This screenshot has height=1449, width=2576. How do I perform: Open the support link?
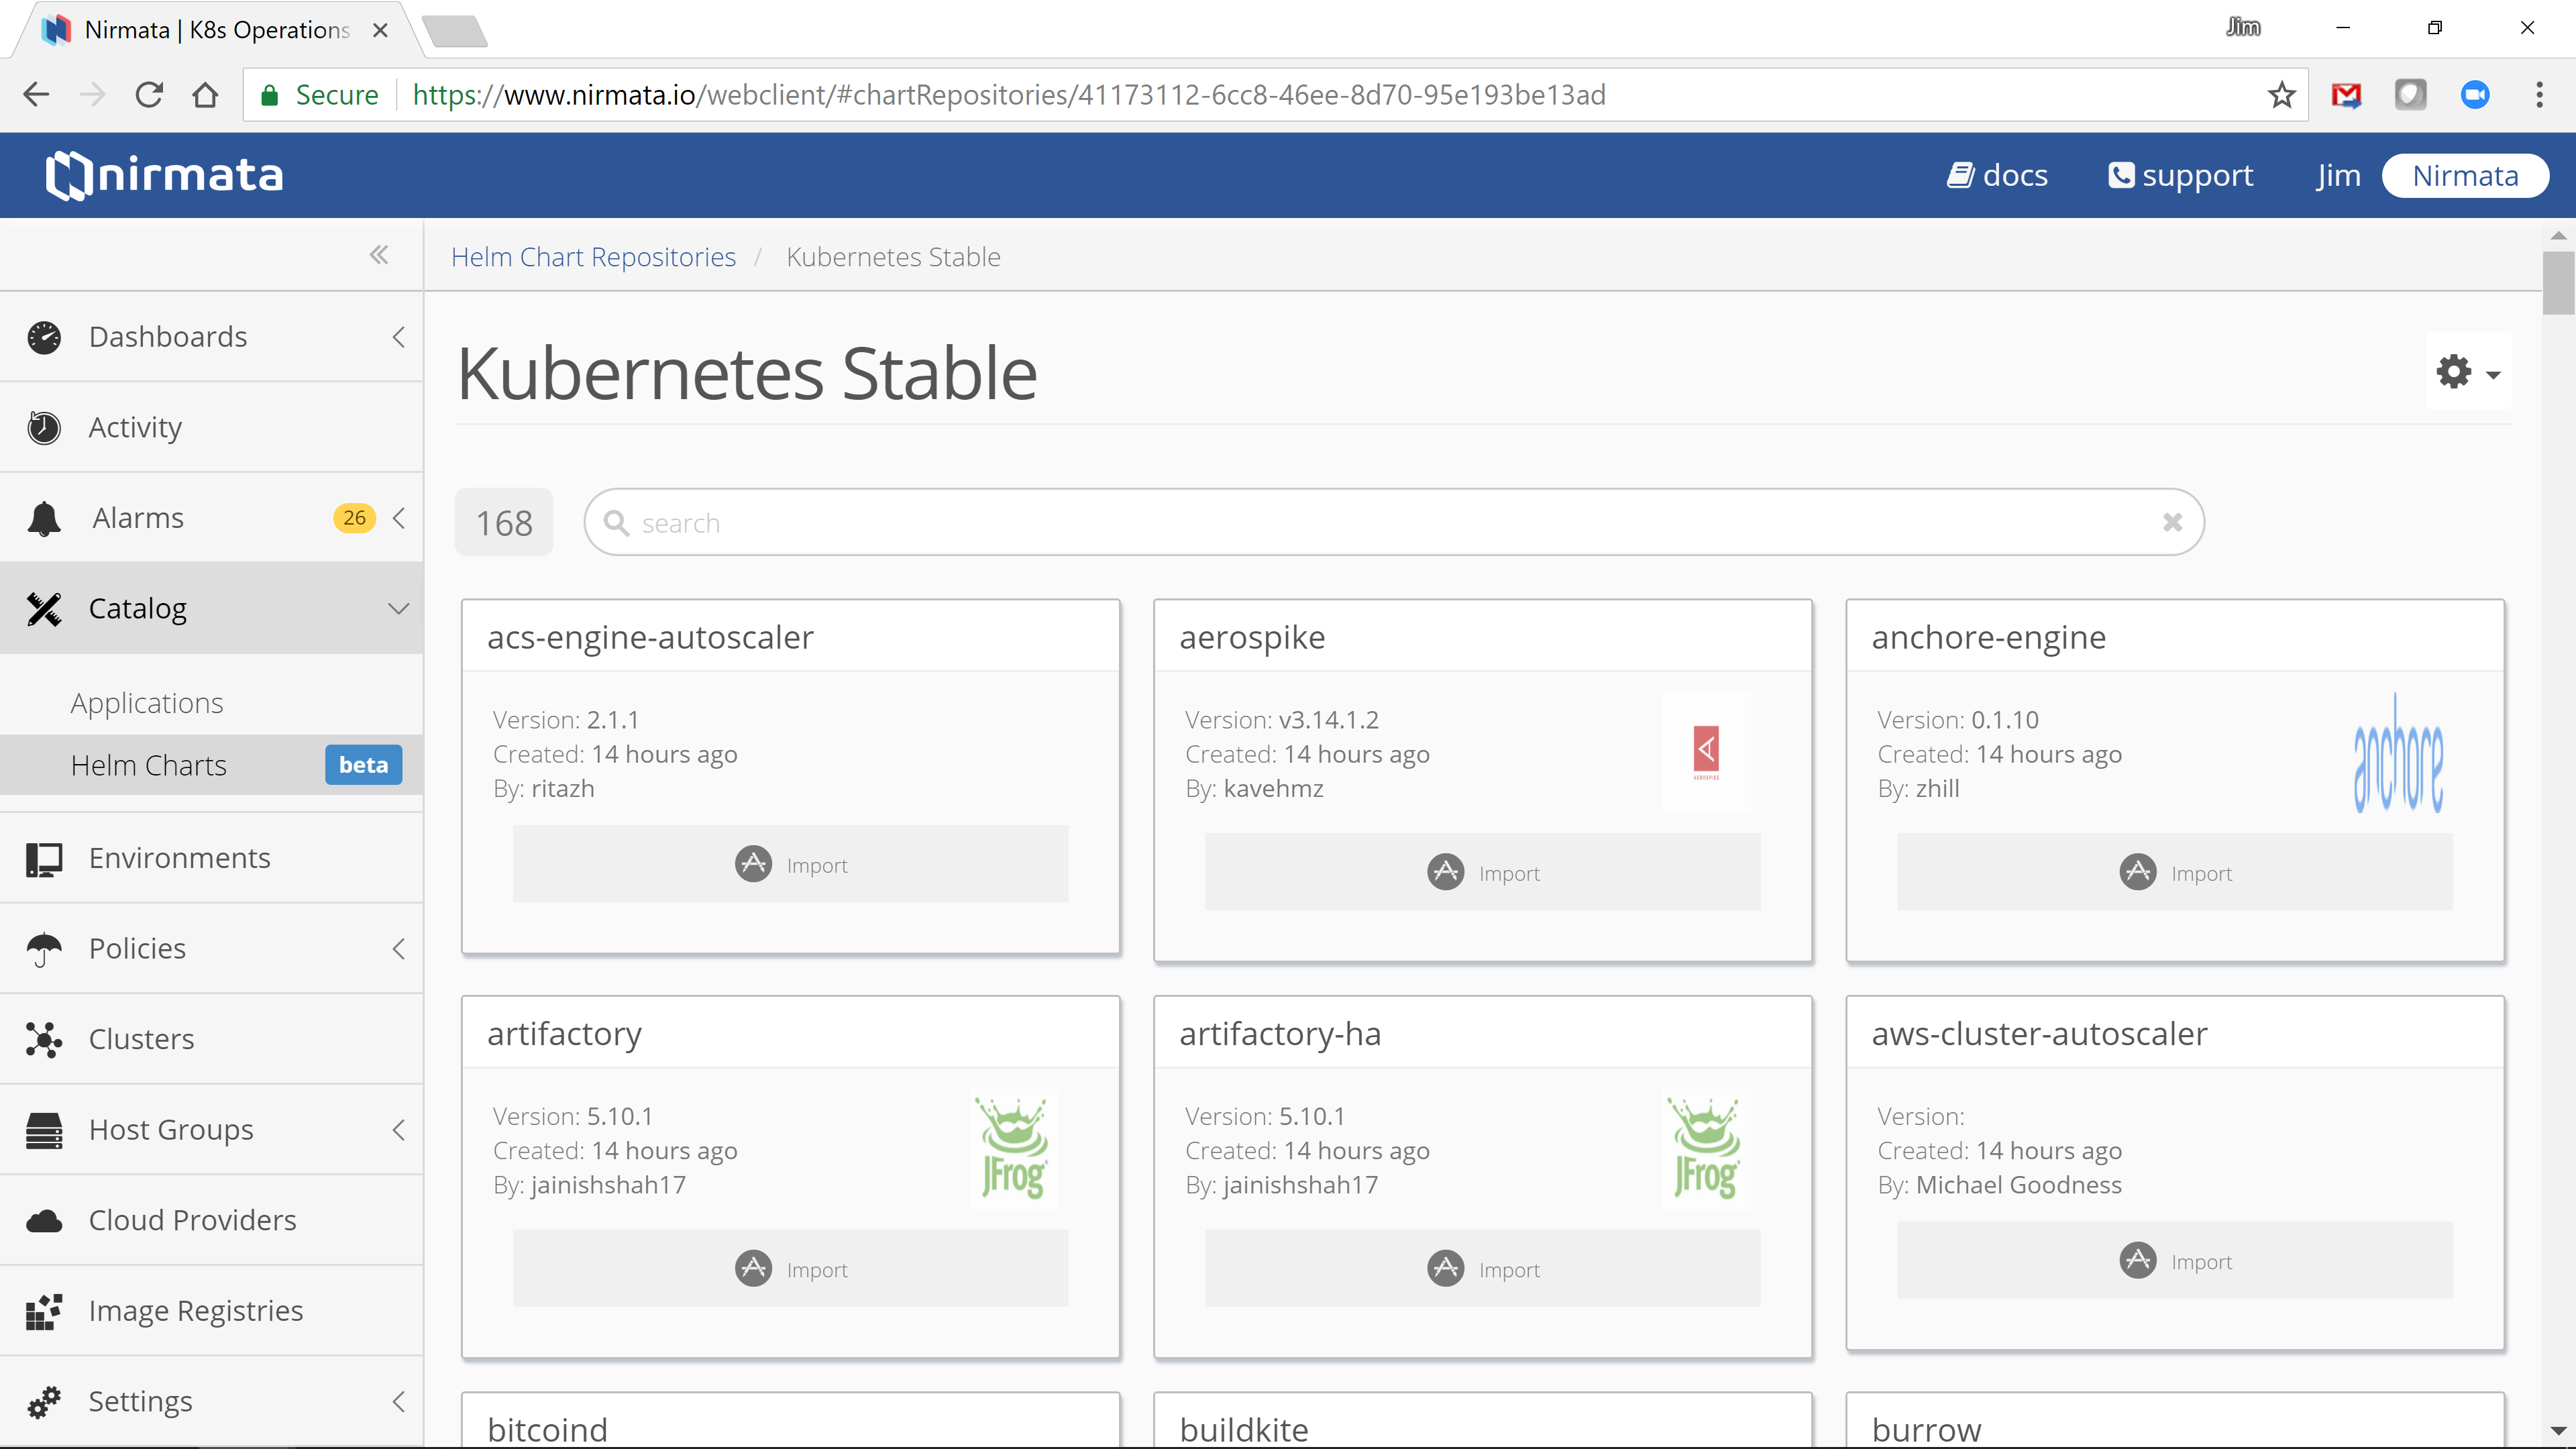tap(2180, 175)
